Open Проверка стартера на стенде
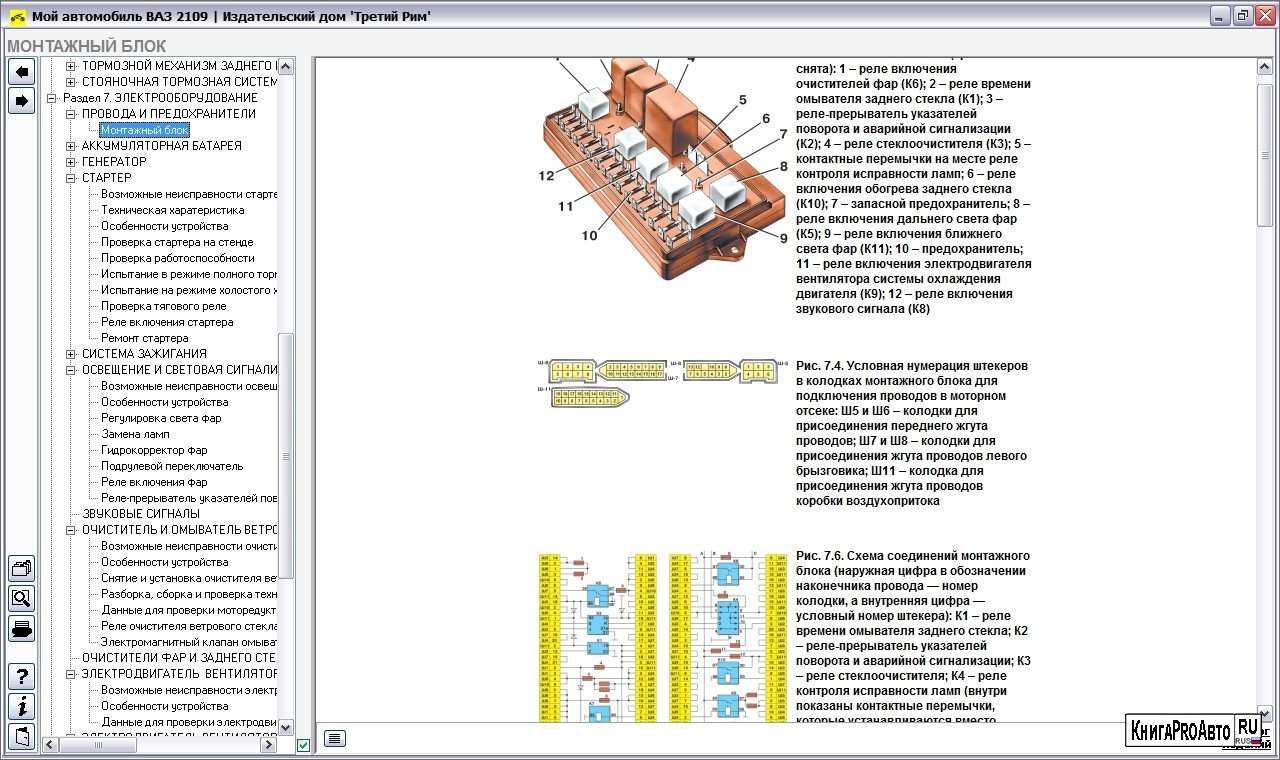 coord(177,242)
